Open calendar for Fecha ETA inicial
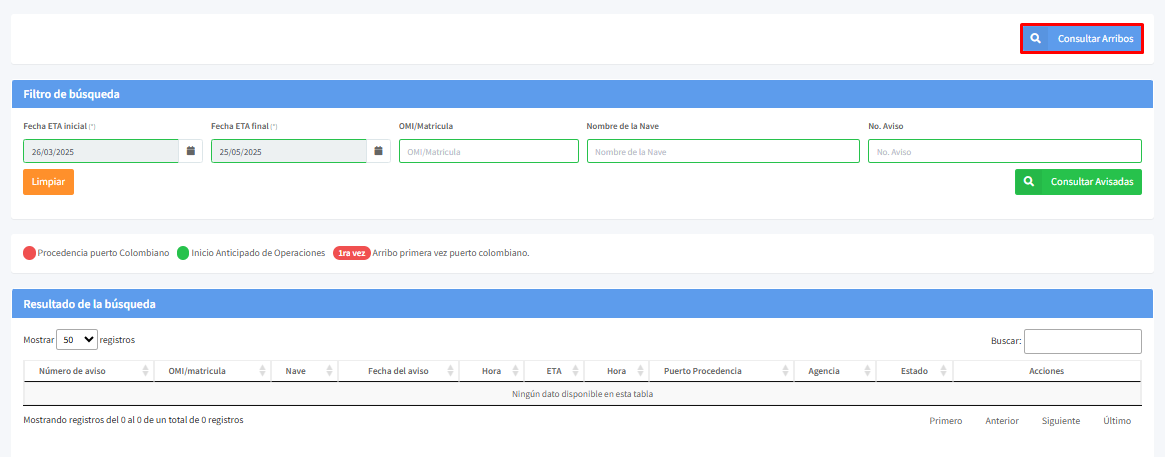The height and width of the screenshot is (457, 1165). pyautogui.click(x=191, y=151)
